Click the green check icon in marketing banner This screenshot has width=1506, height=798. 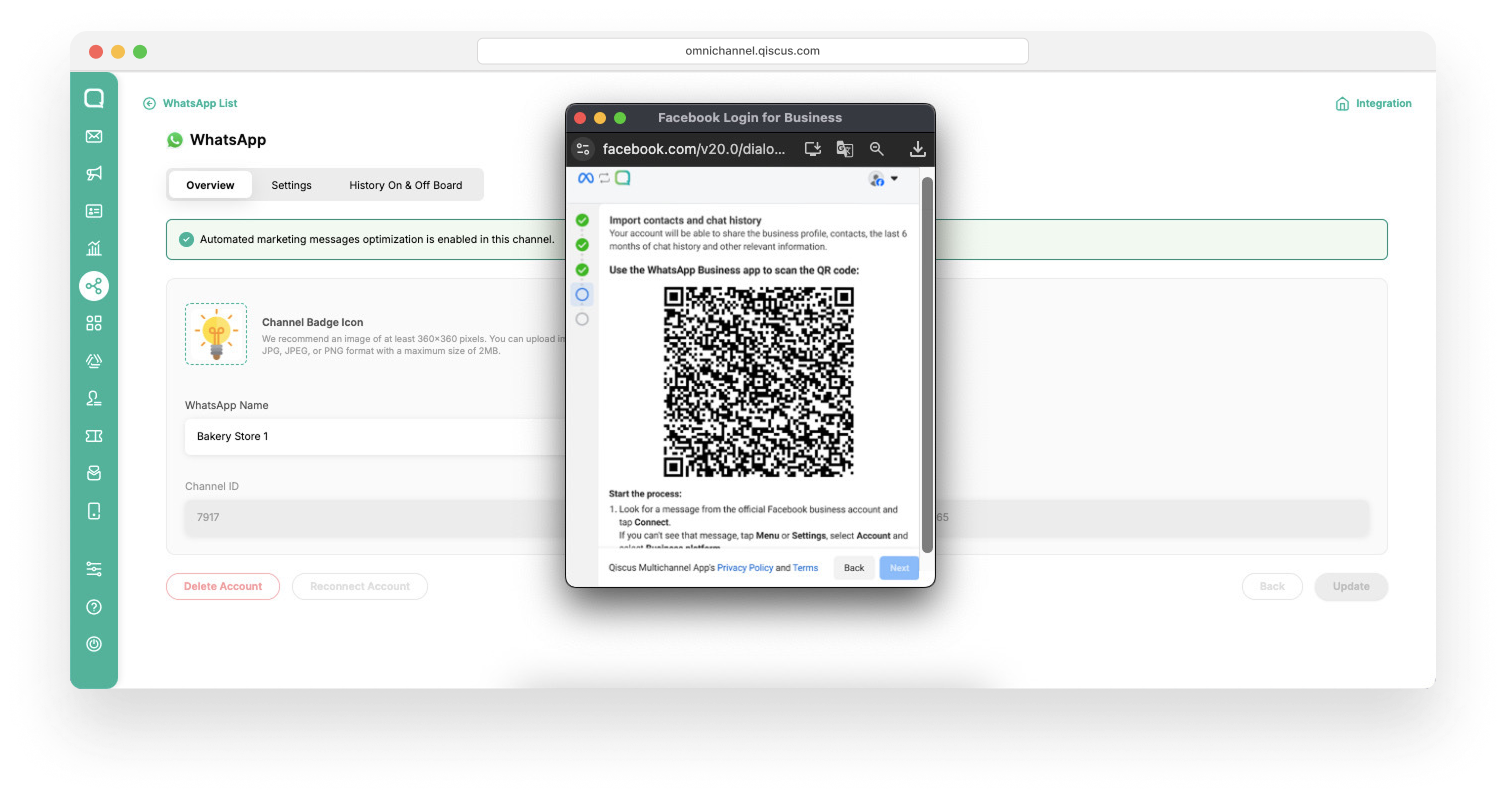pyautogui.click(x=186, y=239)
